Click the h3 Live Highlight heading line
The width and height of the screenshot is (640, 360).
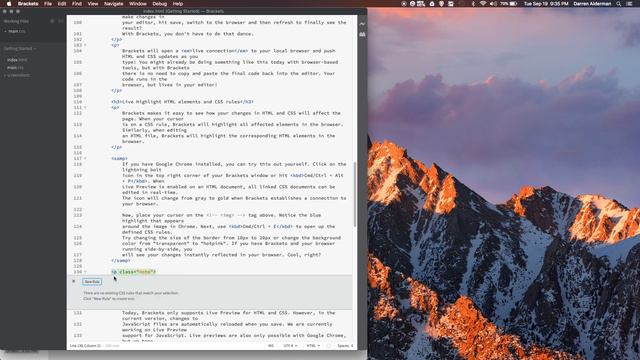click(182, 102)
